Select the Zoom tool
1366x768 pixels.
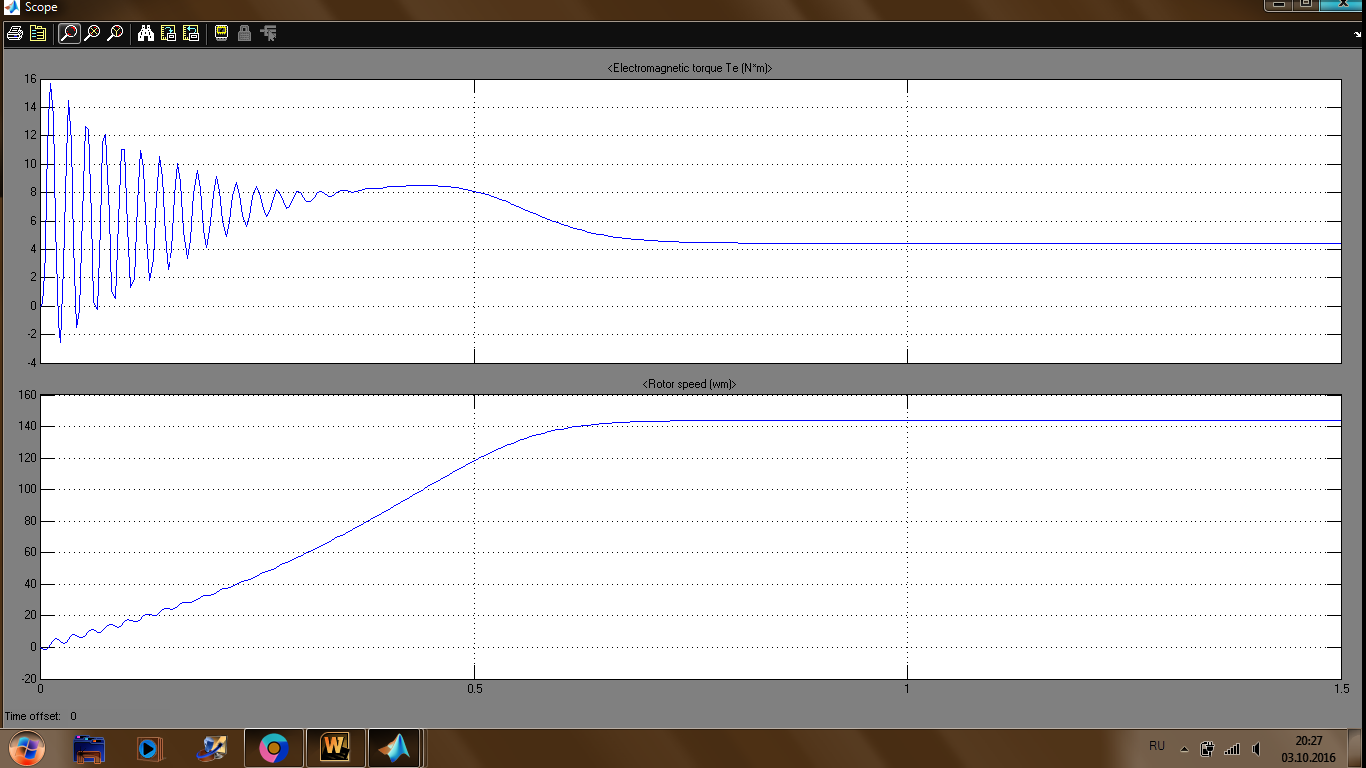68,33
